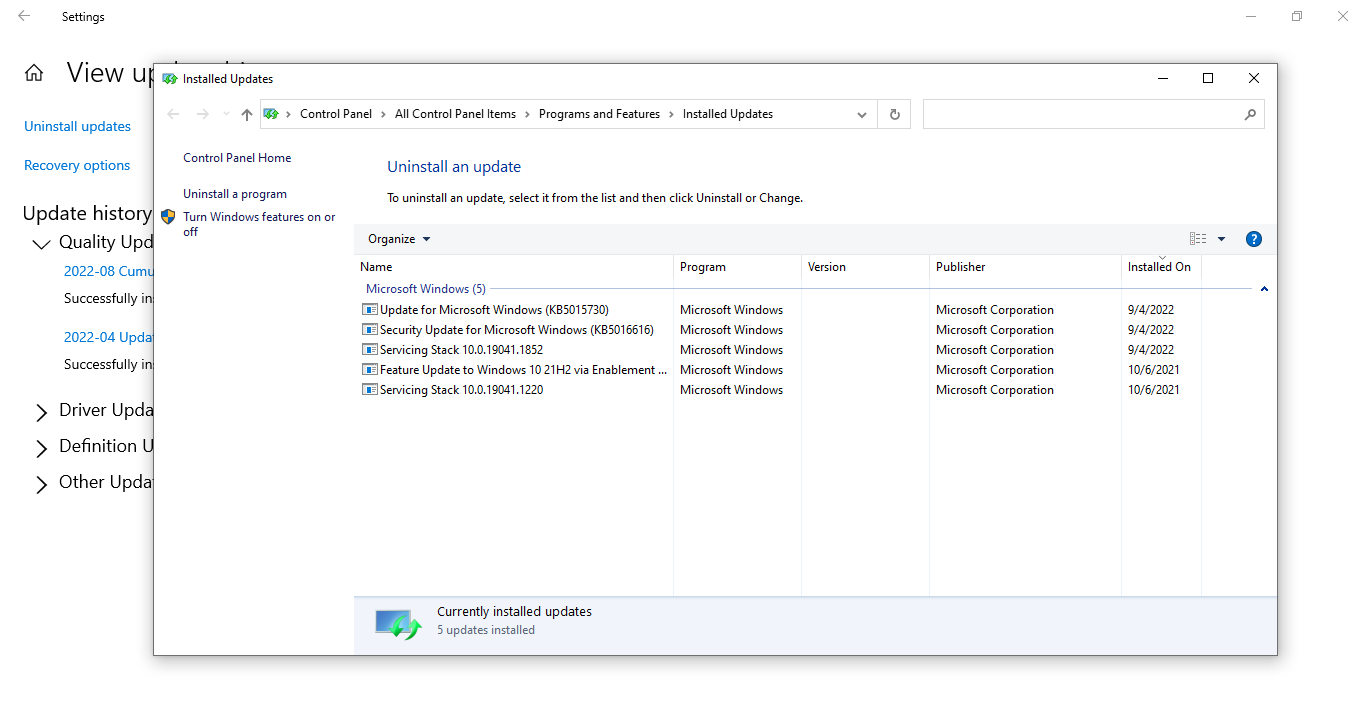Viewport: 1365px width, 723px height.
Task: Select Feature Update to Windows 10 21H2
Action: click(523, 370)
